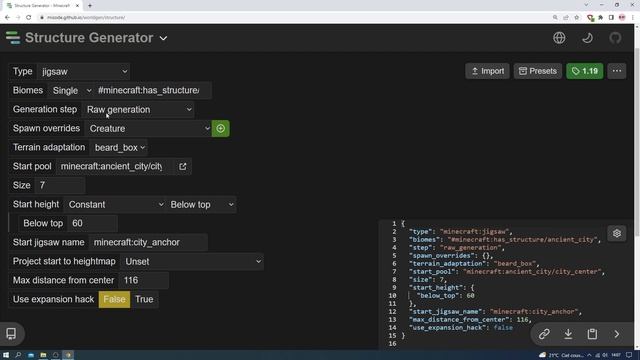Open the language globe icon

pos(559,38)
